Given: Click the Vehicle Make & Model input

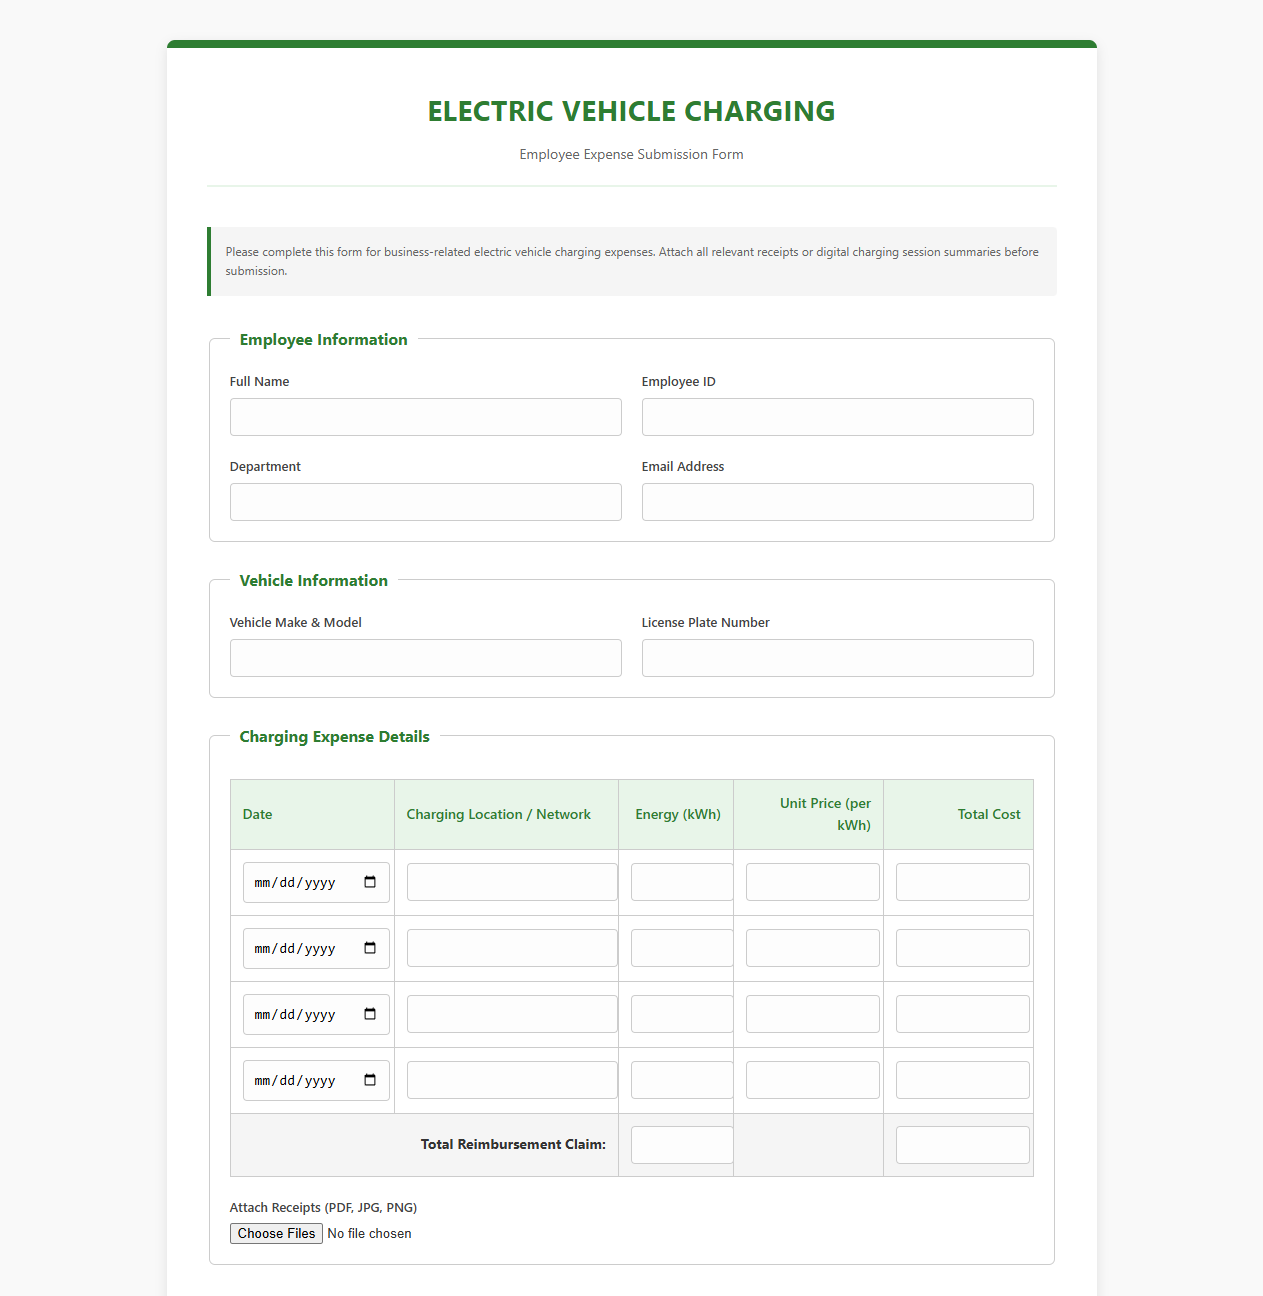Looking at the screenshot, I should click(x=426, y=658).
